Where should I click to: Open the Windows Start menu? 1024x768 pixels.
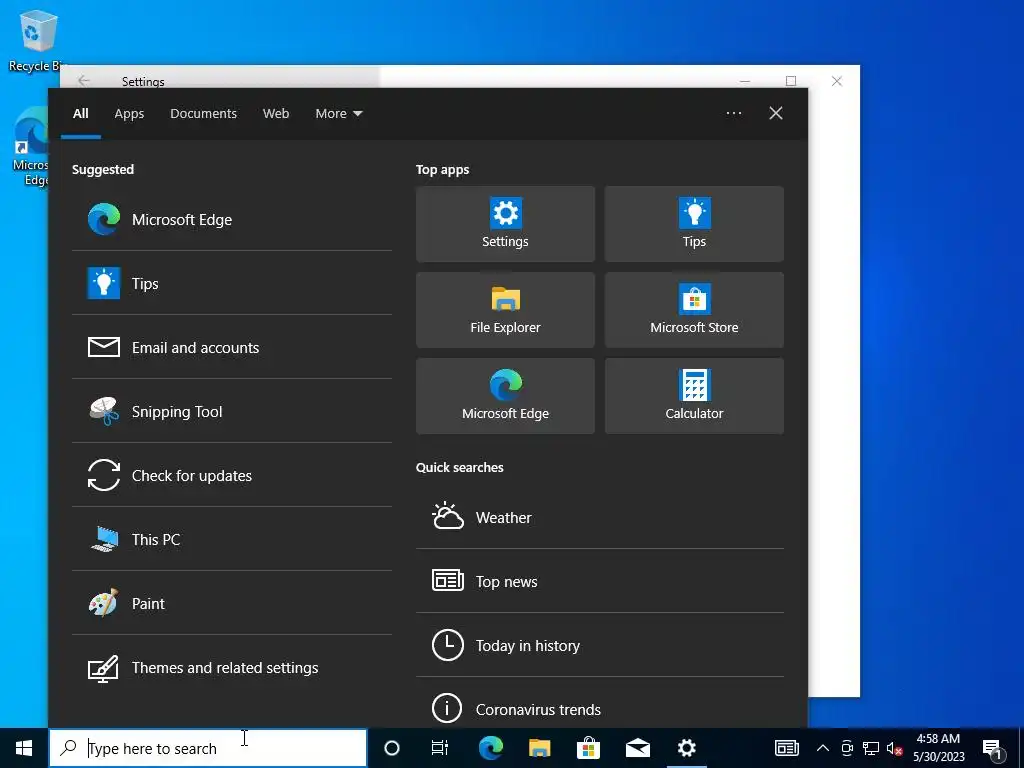tap(24, 748)
